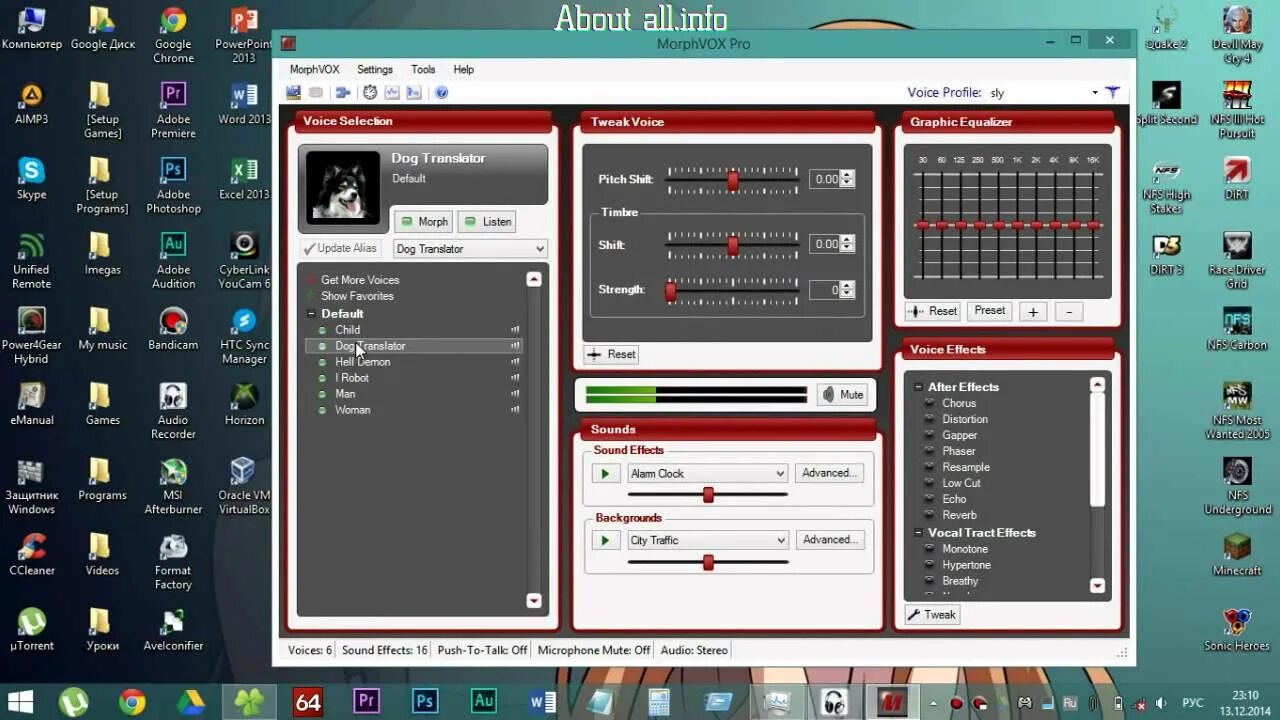The image size is (1280, 720).
Task: Collapse the Default voice group
Action: 311,314
